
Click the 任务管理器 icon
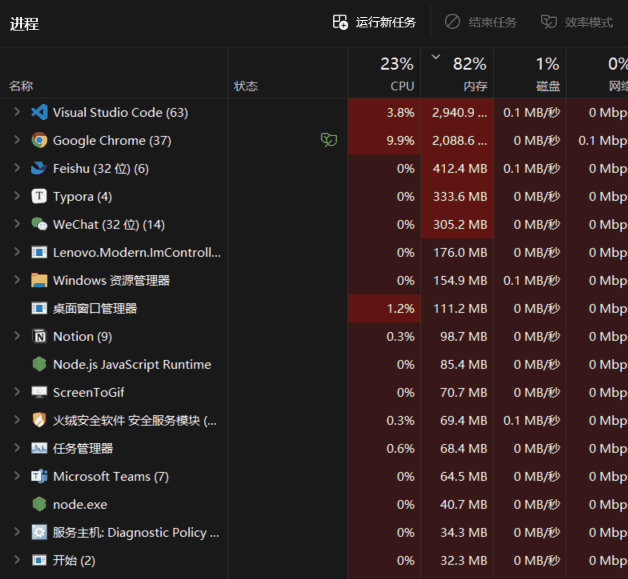39,448
